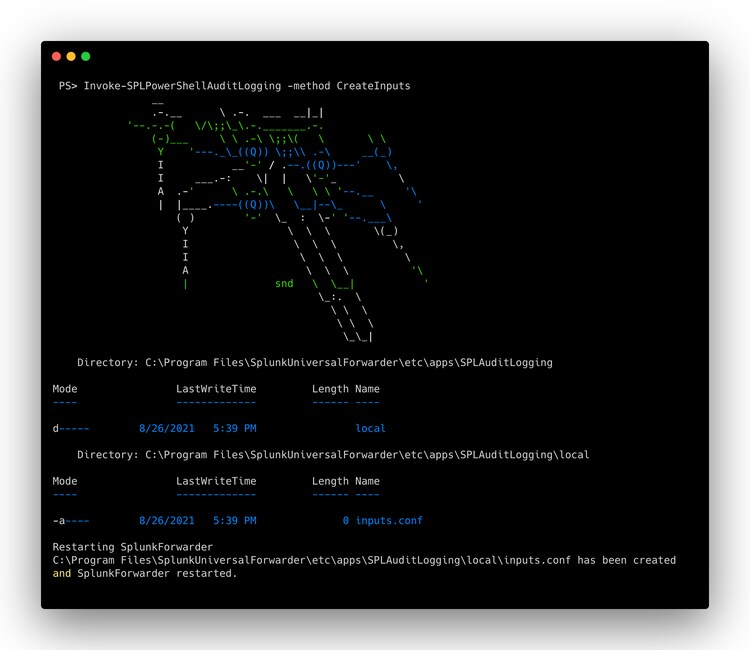Click the LastWriteTime header above inputs.conf row

pyautogui.click(x=216, y=481)
